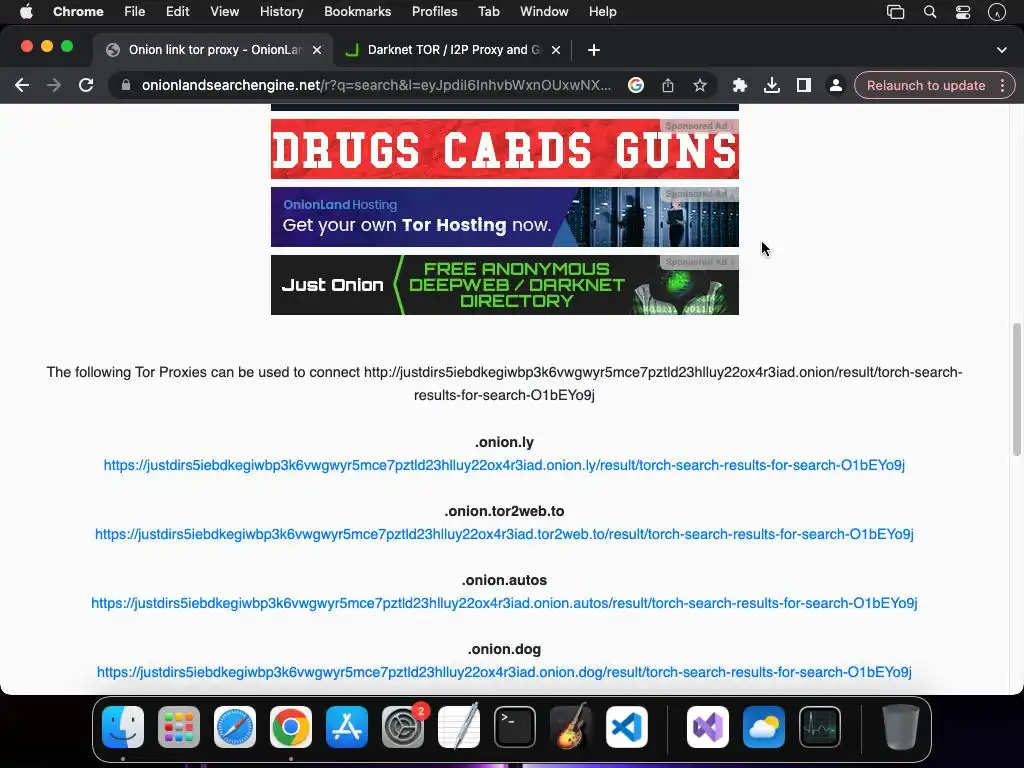Show the Chrome downloads list
This screenshot has width=1024, height=768.
pos(771,86)
